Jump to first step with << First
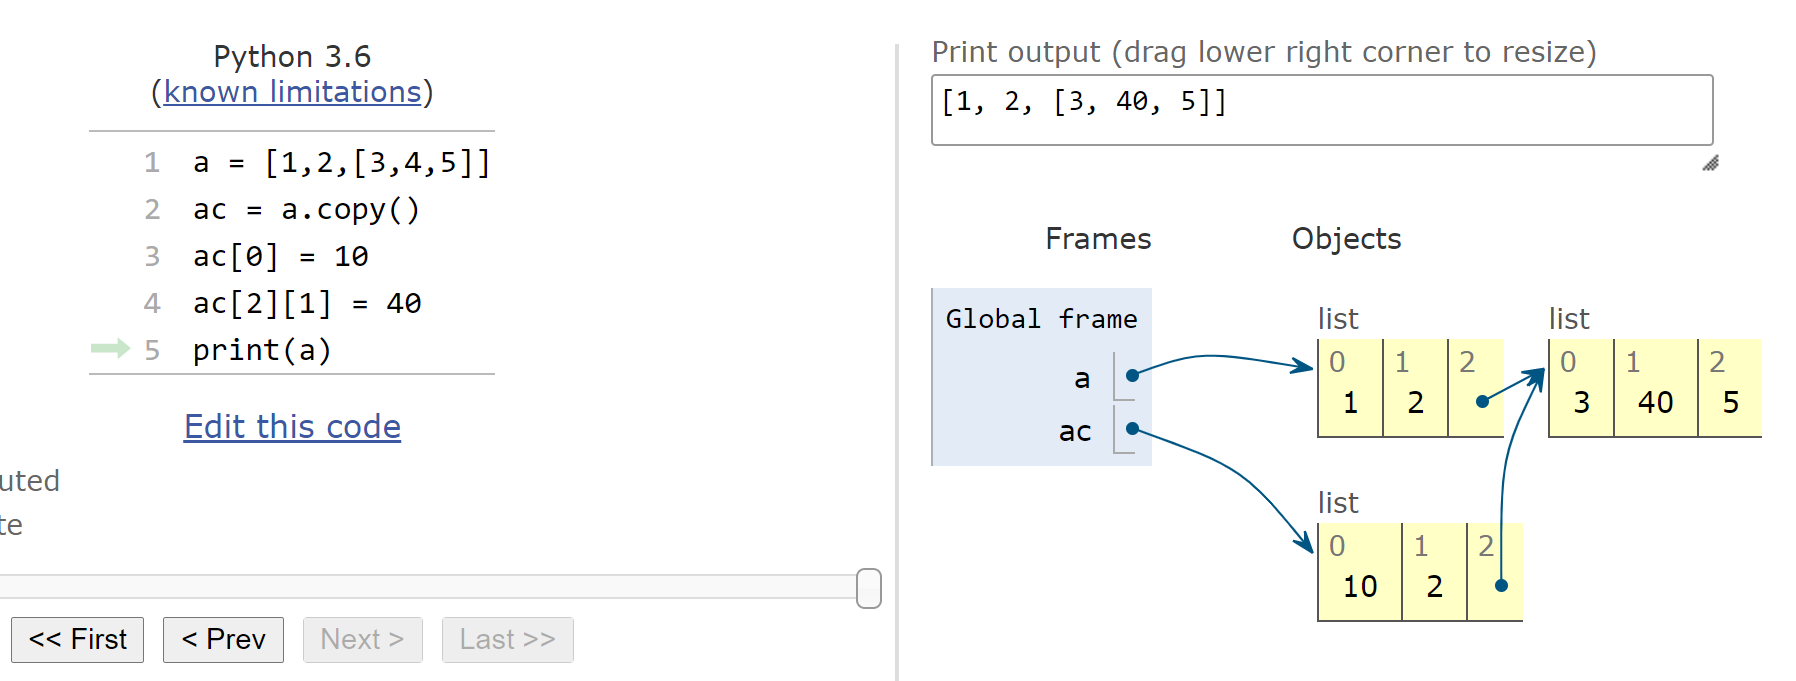 coord(78,640)
